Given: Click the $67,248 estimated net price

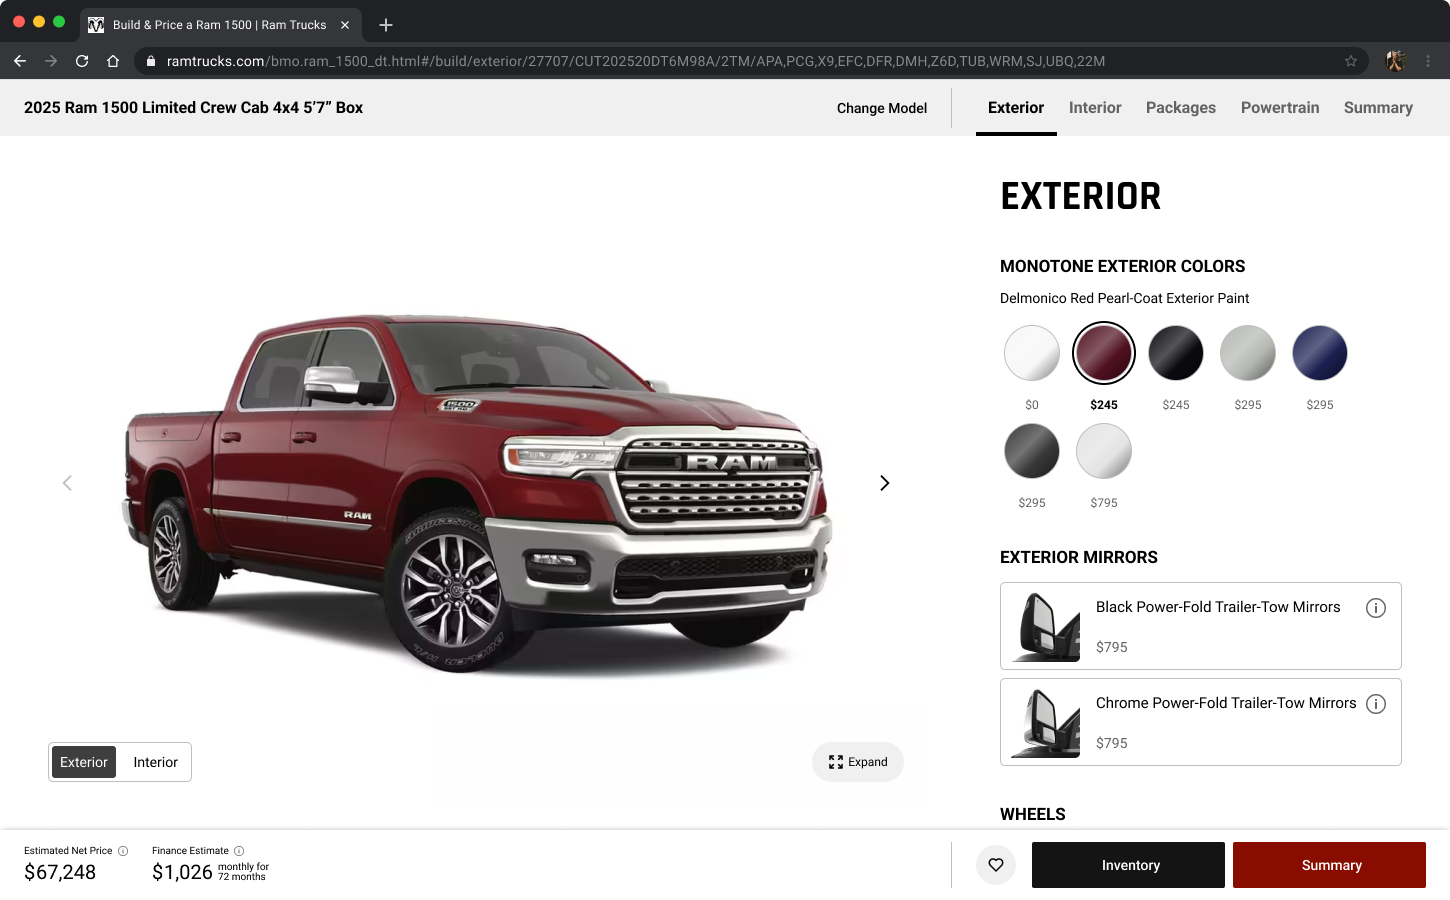Looking at the screenshot, I should [60, 872].
